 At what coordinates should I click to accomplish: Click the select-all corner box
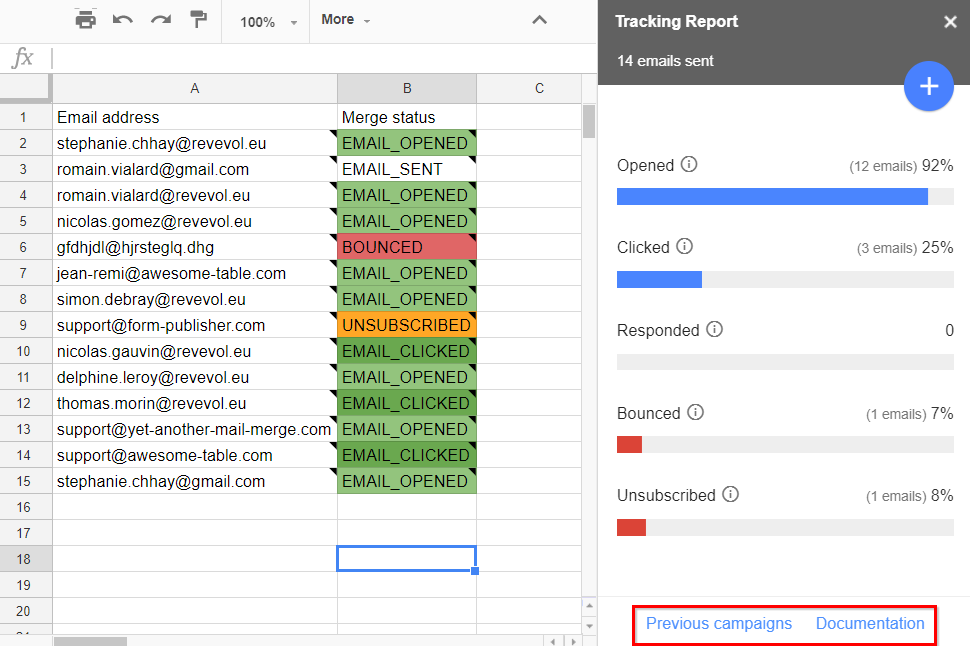(25, 88)
